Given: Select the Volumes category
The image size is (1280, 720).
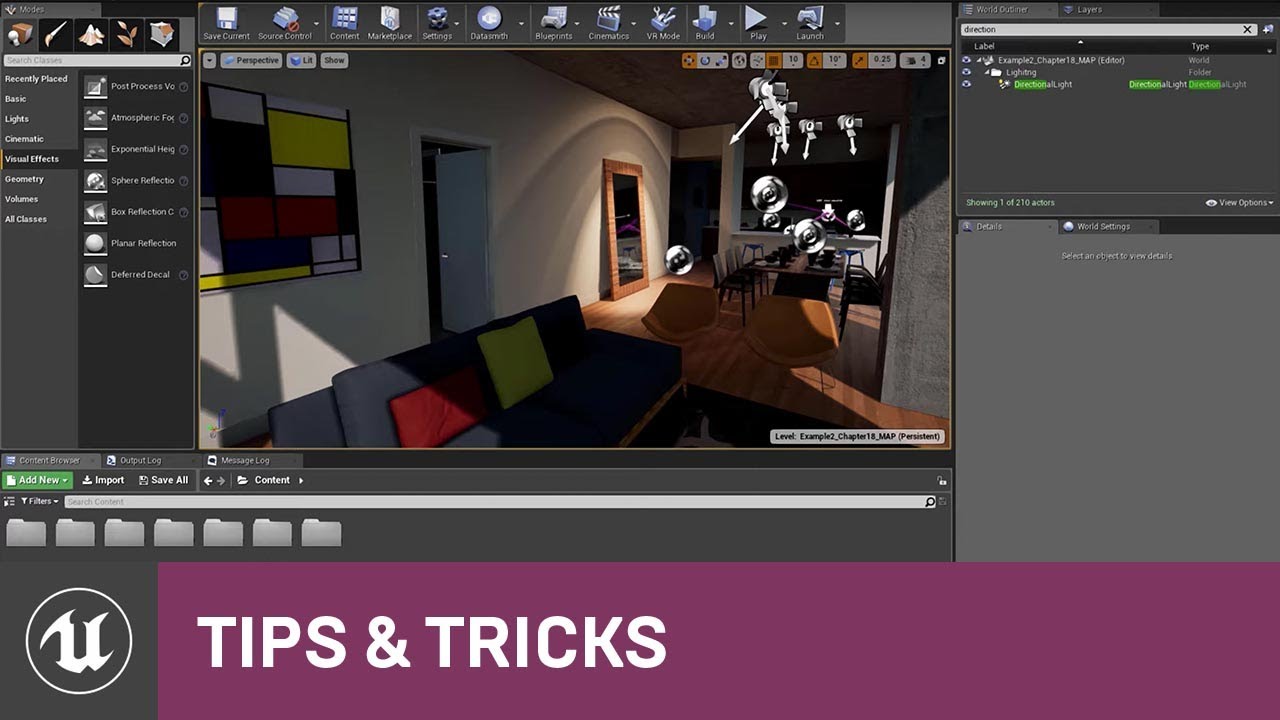Looking at the screenshot, I should click(x=39, y=199).
